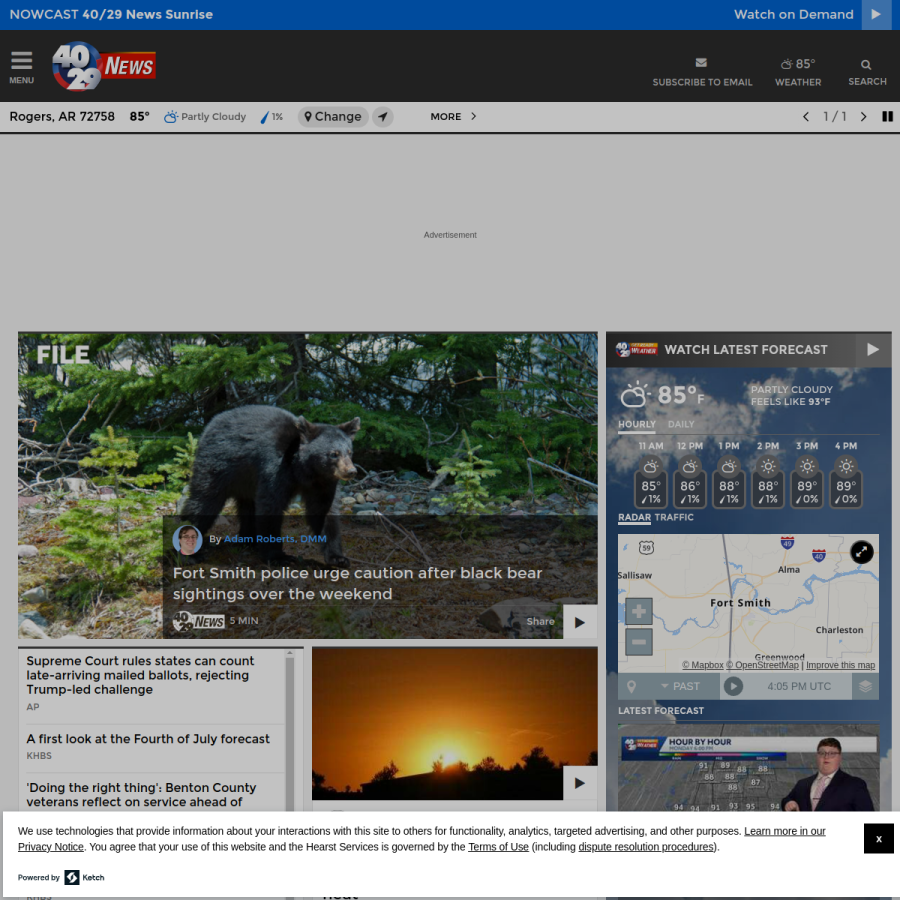Image resolution: width=900 pixels, height=900 pixels.
Task: Select the RADAR tab
Action: [x=634, y=517]
